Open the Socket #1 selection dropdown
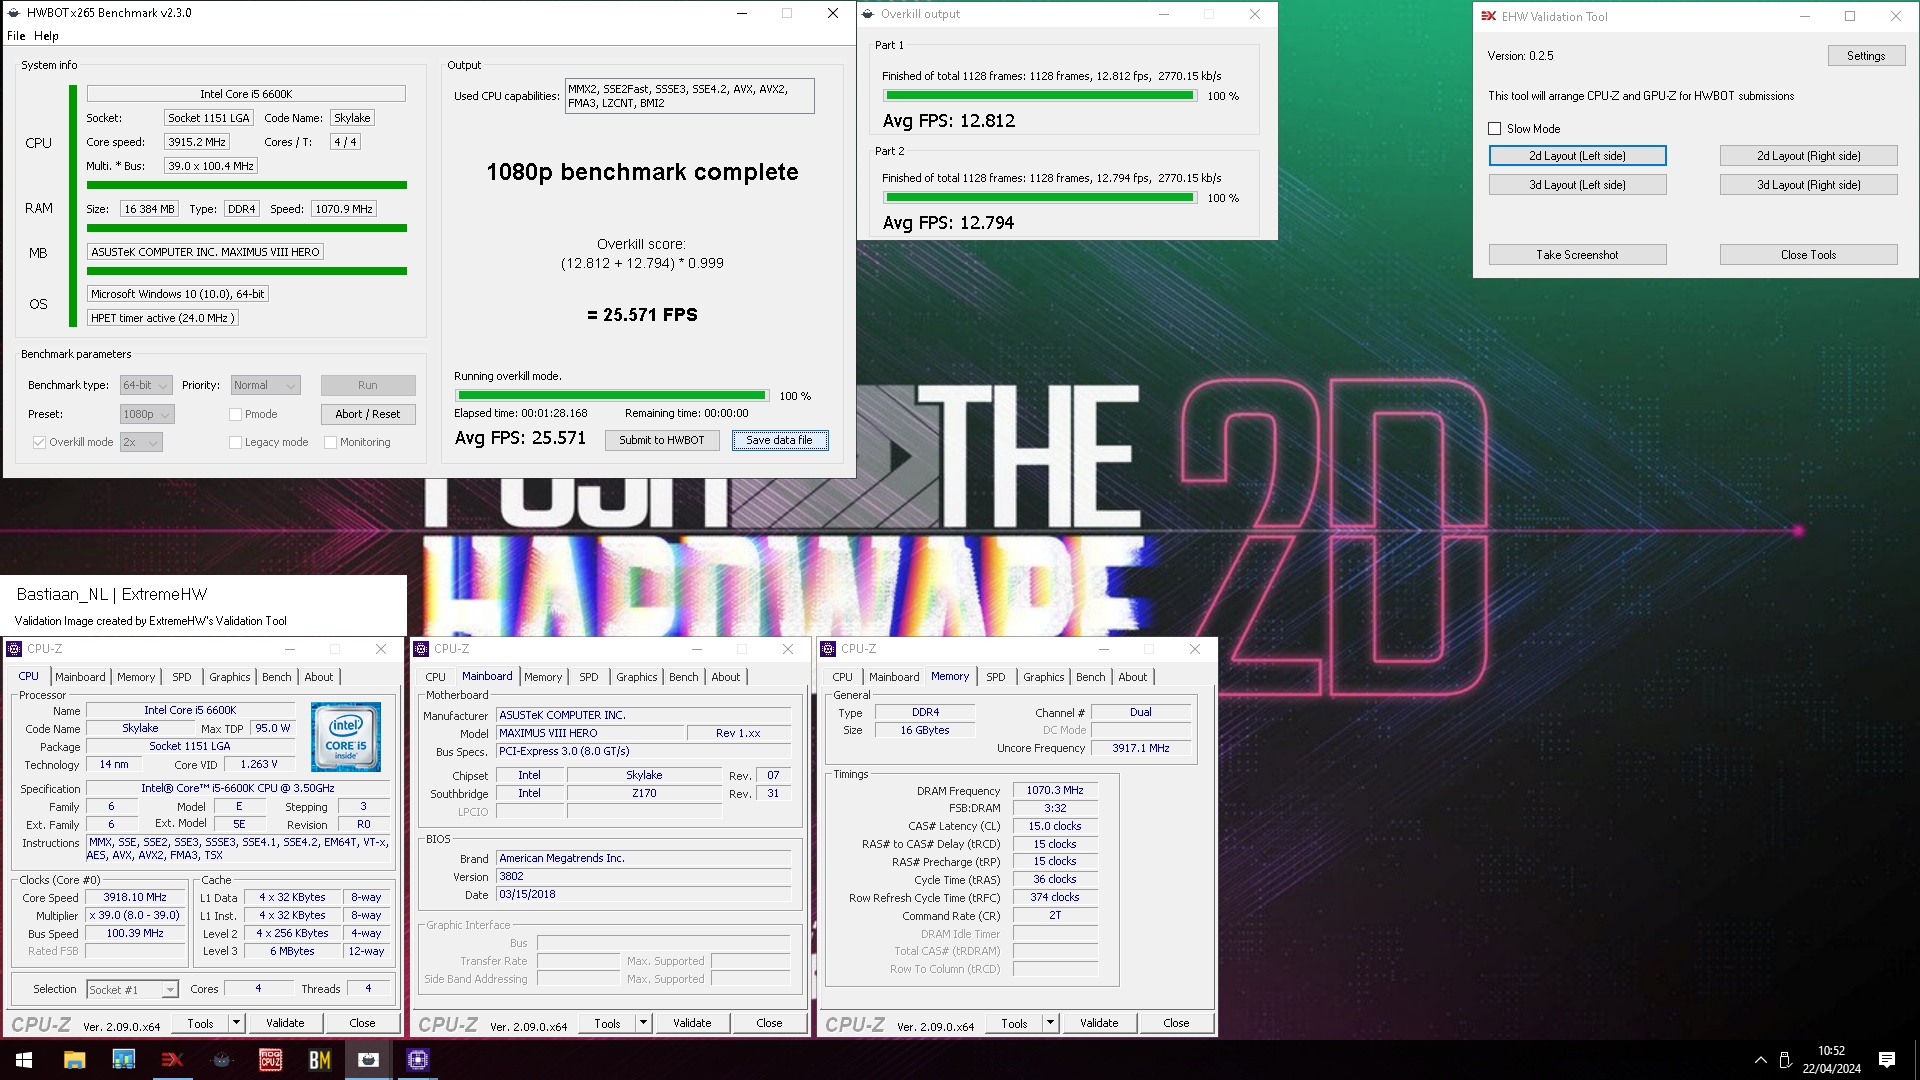This screenshot has height=1080, width=1920. point(132,989)
